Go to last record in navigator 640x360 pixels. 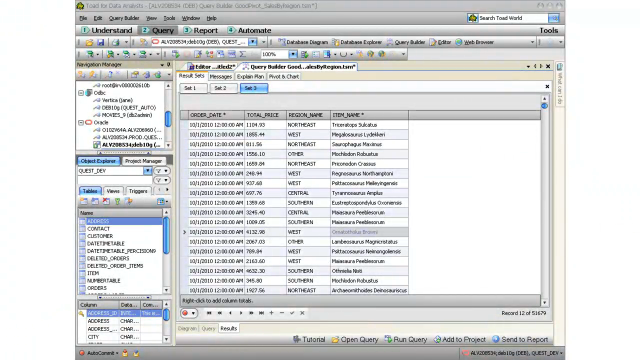(x=261, y=313)
